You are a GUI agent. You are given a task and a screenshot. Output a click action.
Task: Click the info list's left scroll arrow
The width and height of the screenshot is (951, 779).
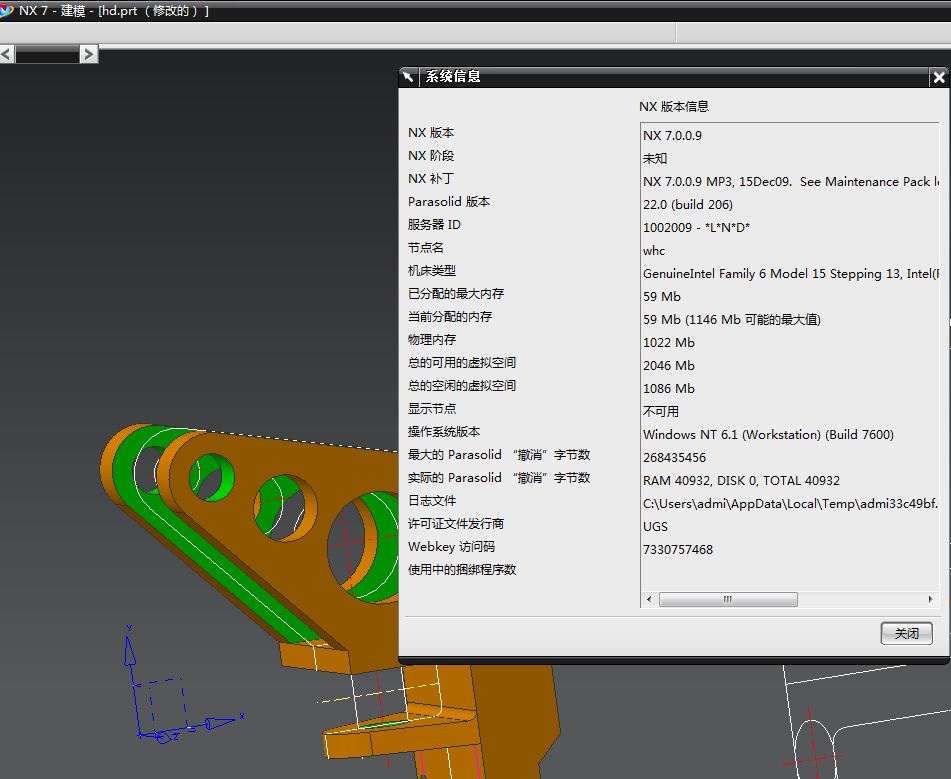click(x=649, y=599)
